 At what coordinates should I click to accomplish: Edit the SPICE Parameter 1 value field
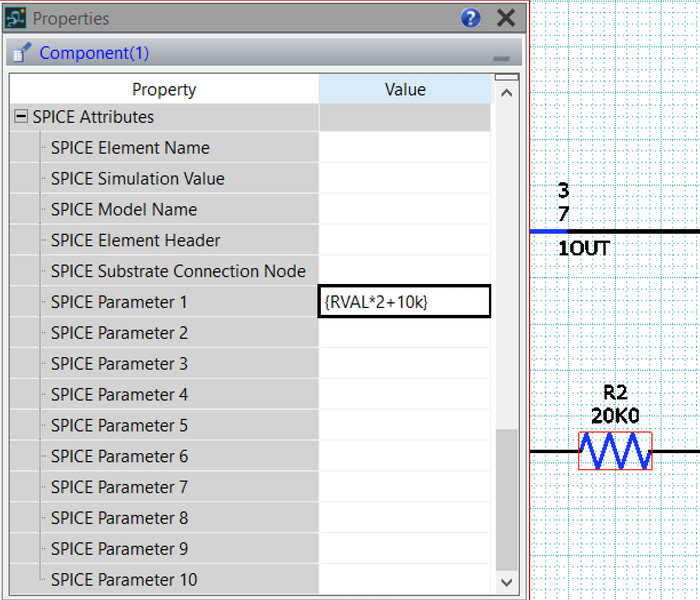(404, 302)
